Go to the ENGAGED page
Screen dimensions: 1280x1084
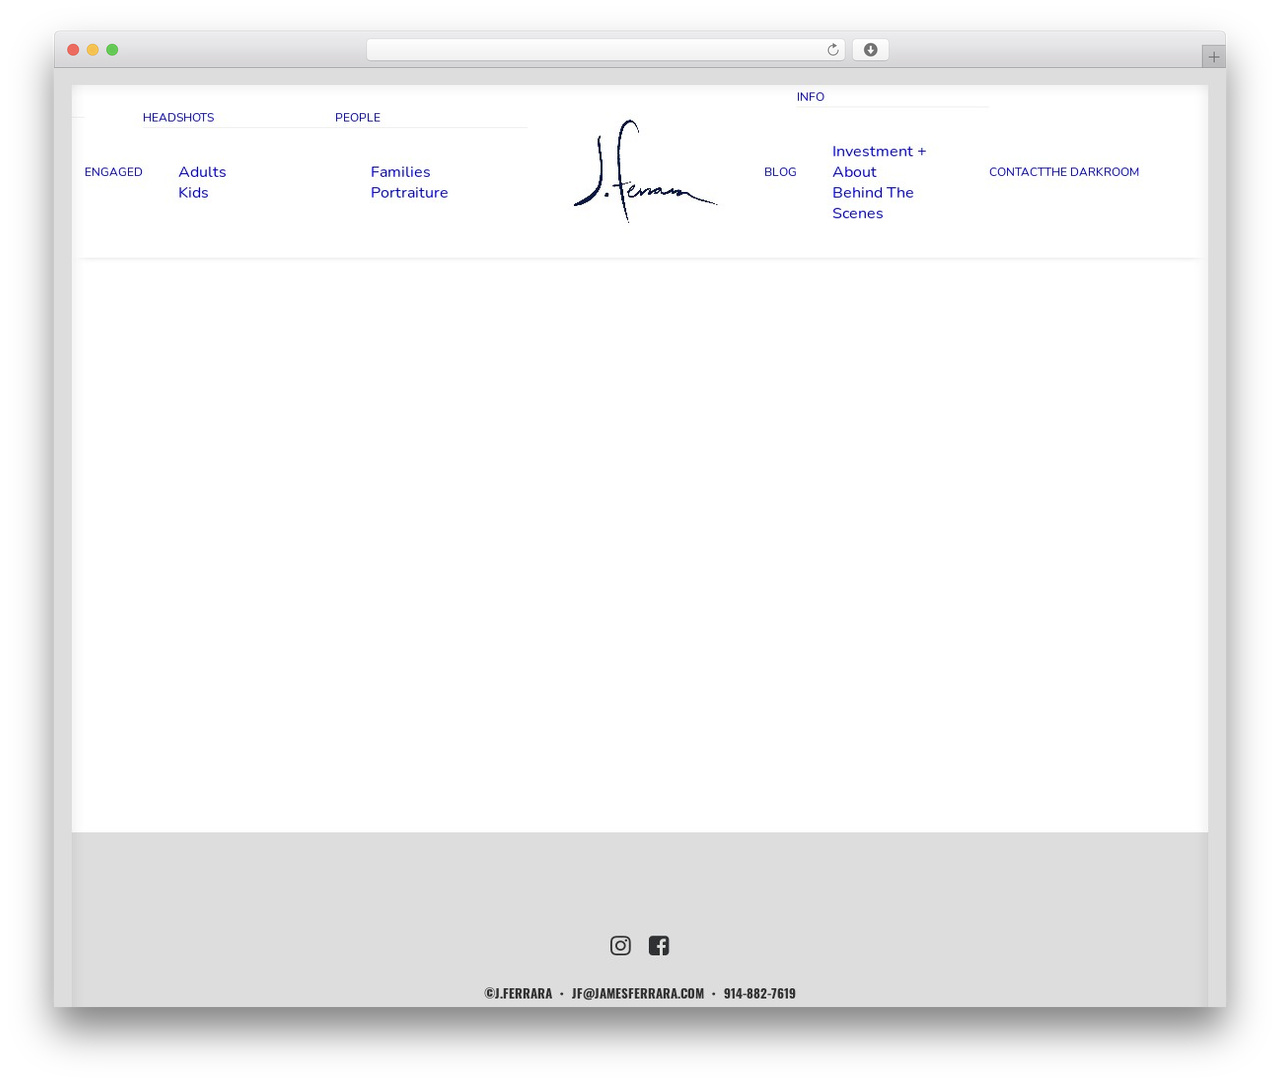(x=113, y=172)
